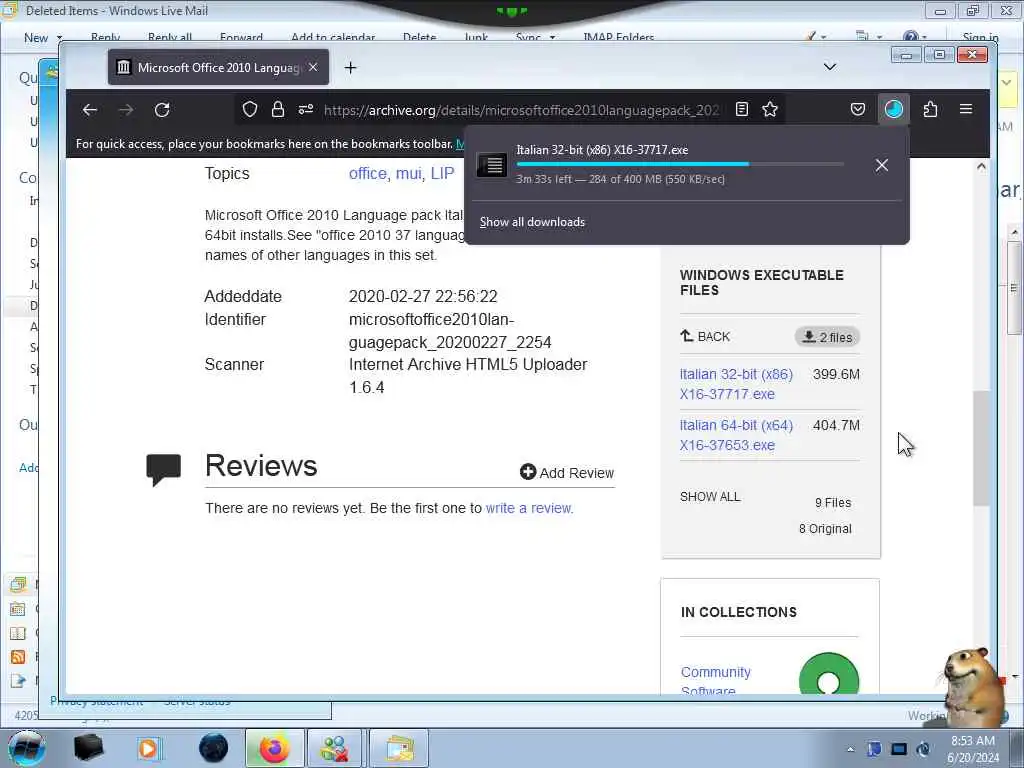Open the Firefox downloads progress button

point(893,109)
